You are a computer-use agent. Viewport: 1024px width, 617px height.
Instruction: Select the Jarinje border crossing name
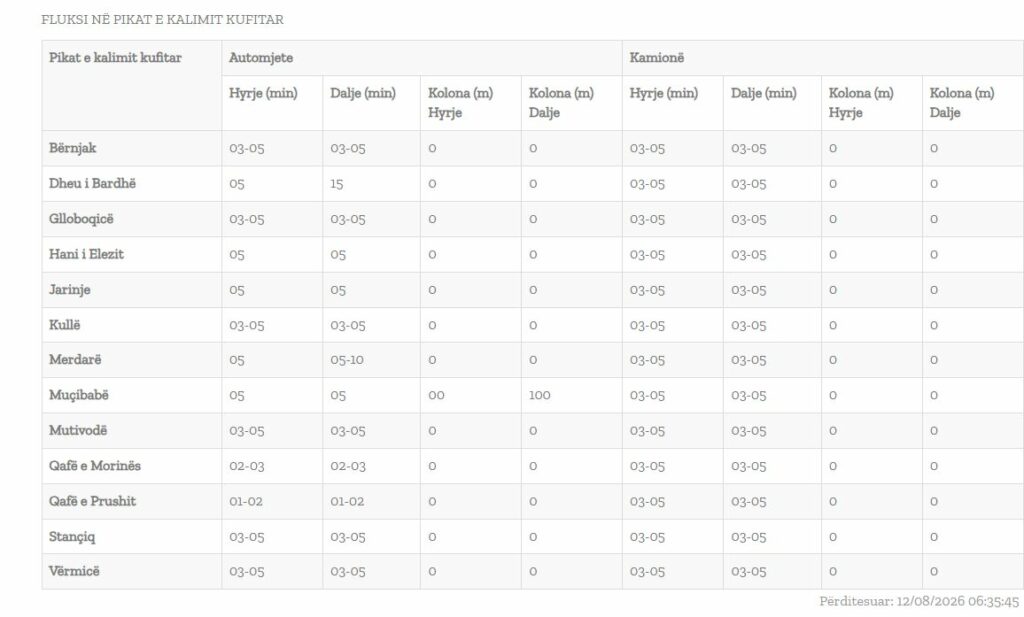[x=70, y=289]
